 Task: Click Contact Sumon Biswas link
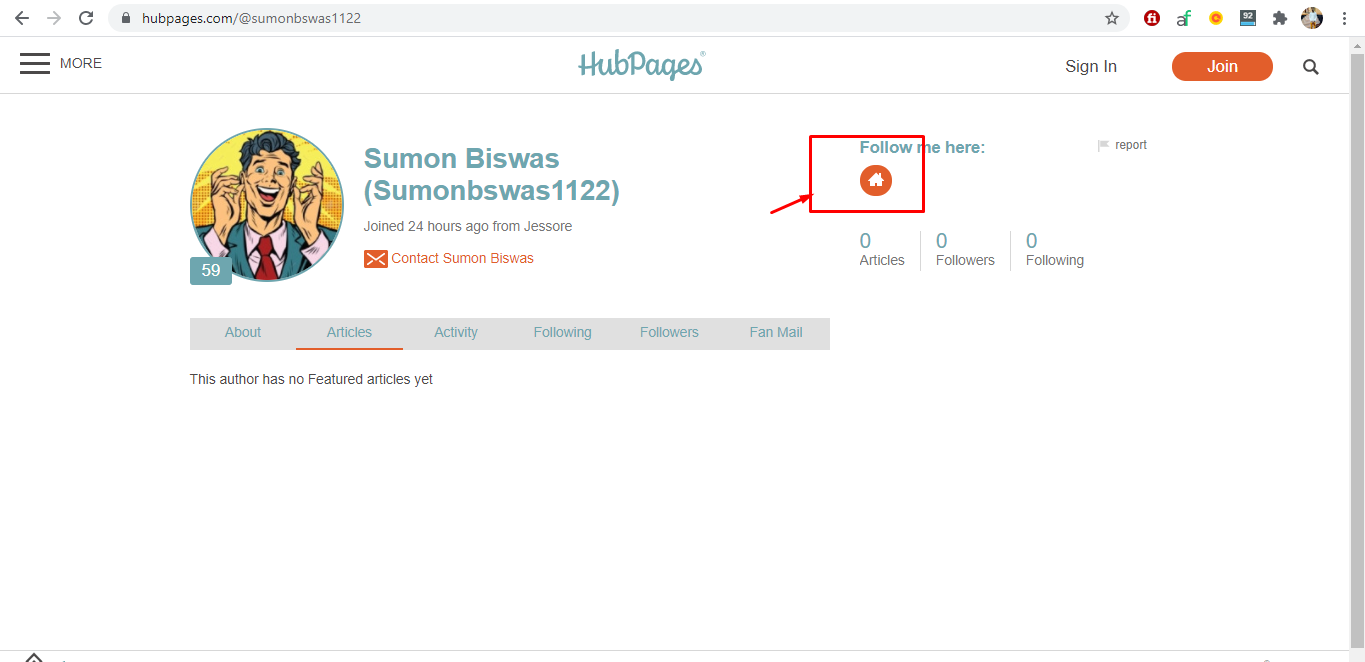(x=462, y=258)
